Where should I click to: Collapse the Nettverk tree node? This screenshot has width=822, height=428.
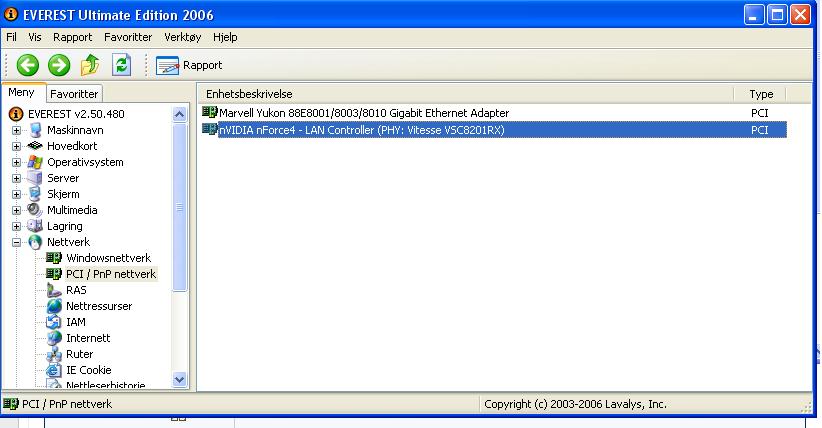pyautogui.click(x=16, y=242)
